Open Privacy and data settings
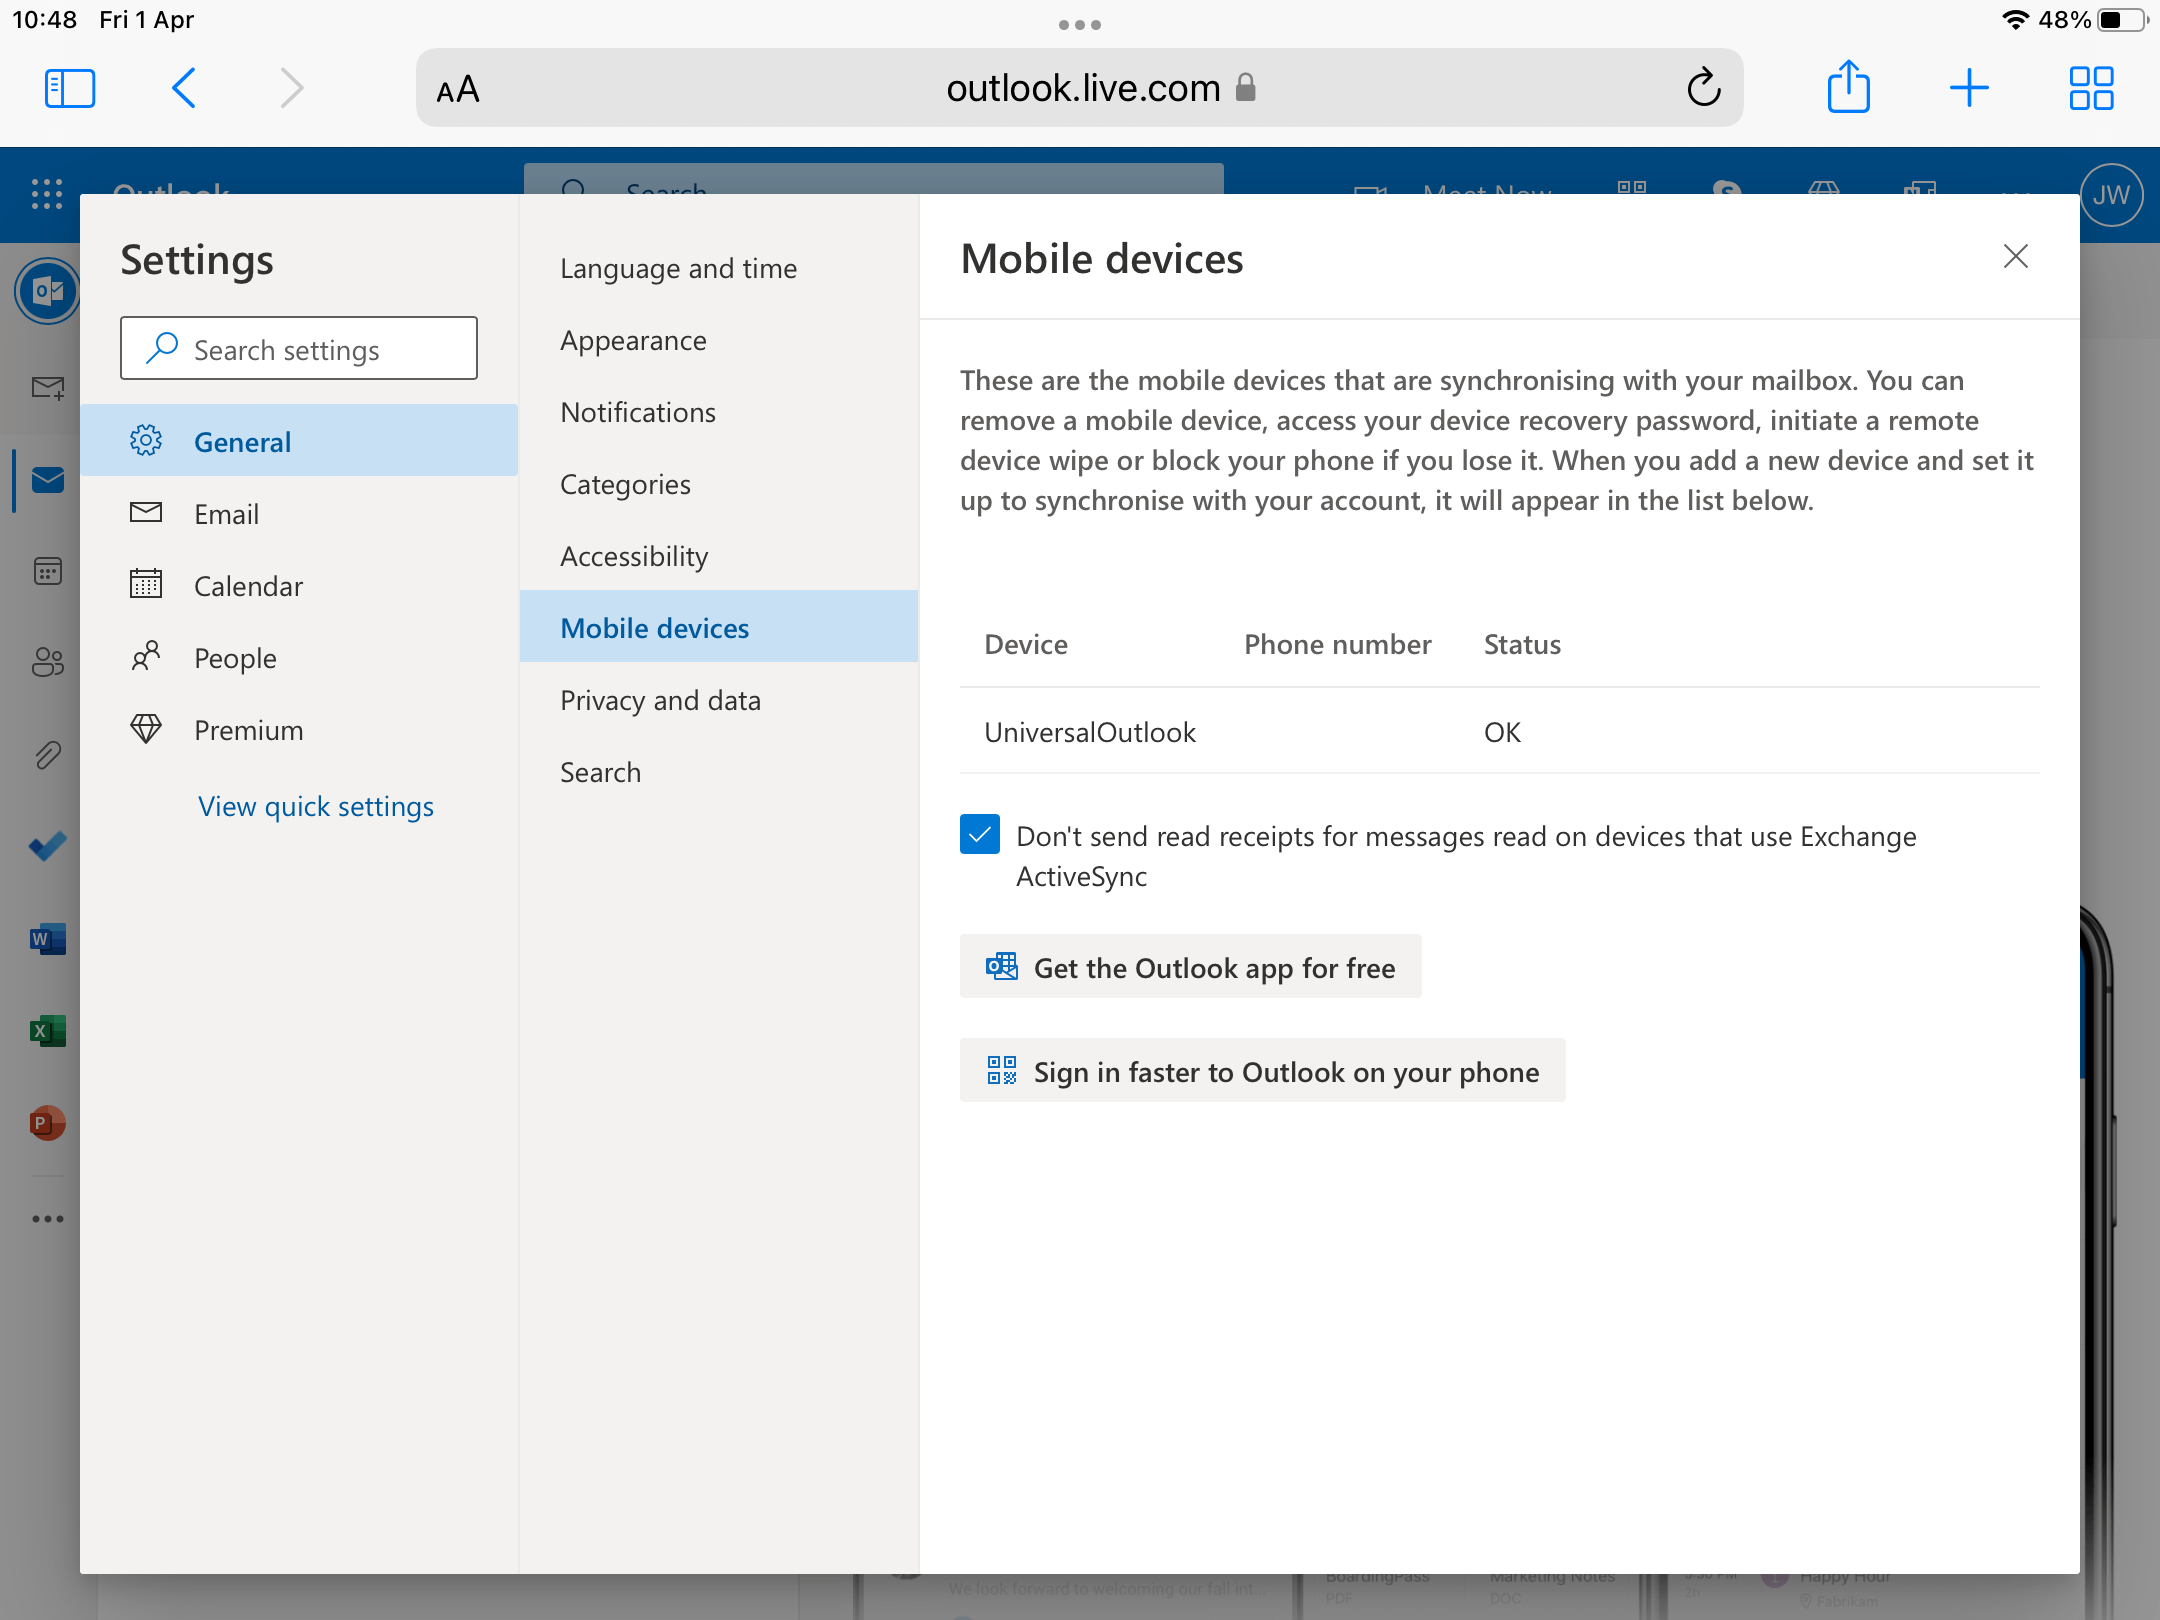 [719, 700]
